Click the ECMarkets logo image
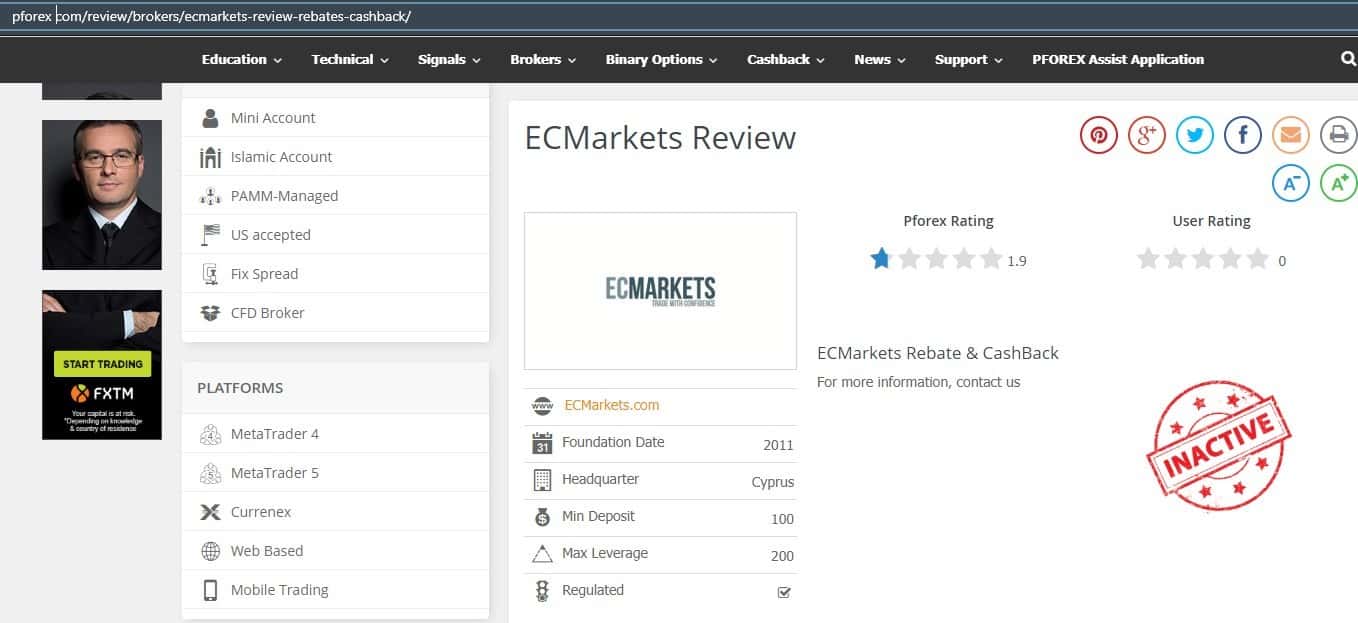This screenshot has height=623, width=1358. [x=661, y=291]
